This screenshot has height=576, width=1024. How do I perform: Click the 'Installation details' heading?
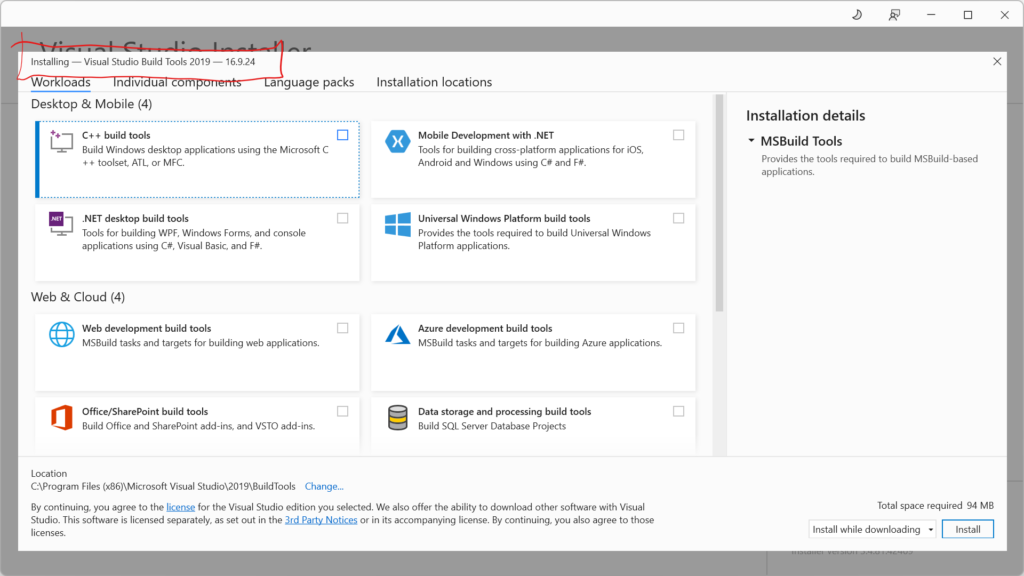pos(805,116)
